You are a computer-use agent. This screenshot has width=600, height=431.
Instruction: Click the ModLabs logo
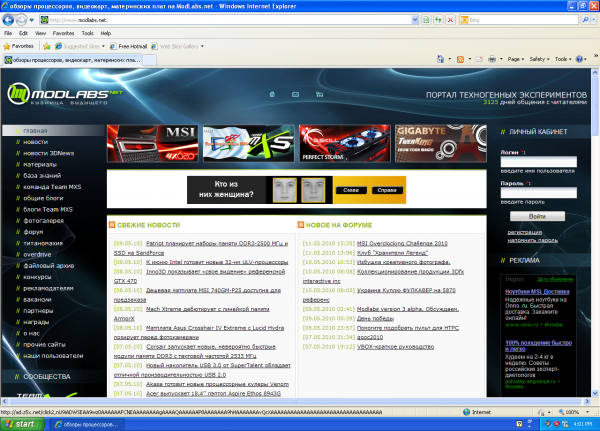point(64,94)
